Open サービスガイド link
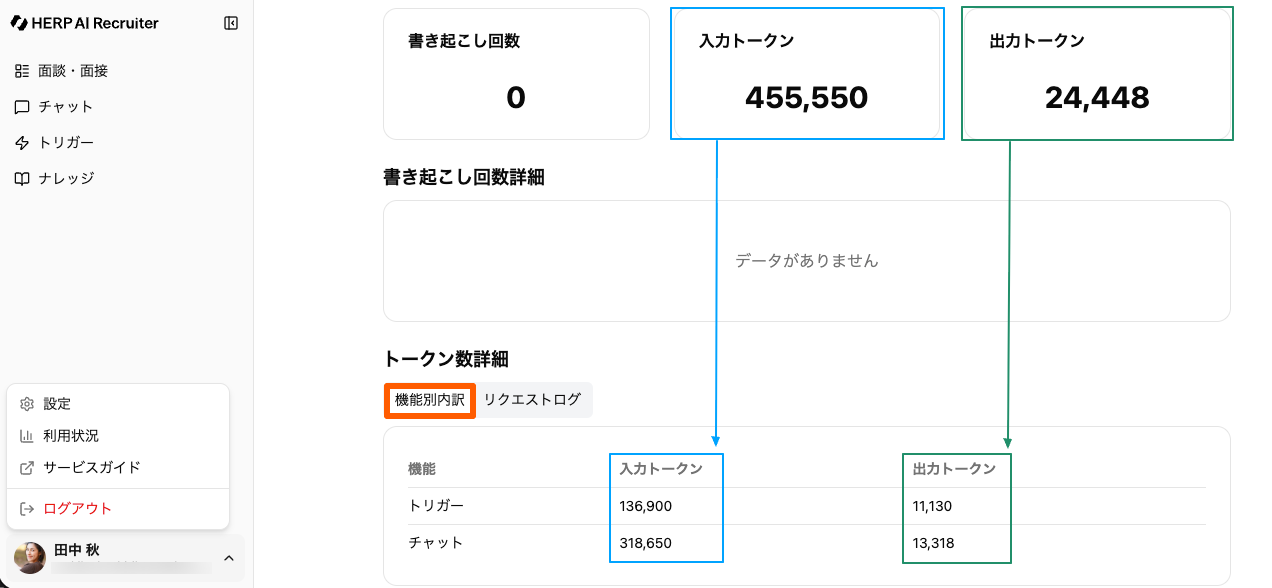The image size is (1272, 588). pos(92,468)
